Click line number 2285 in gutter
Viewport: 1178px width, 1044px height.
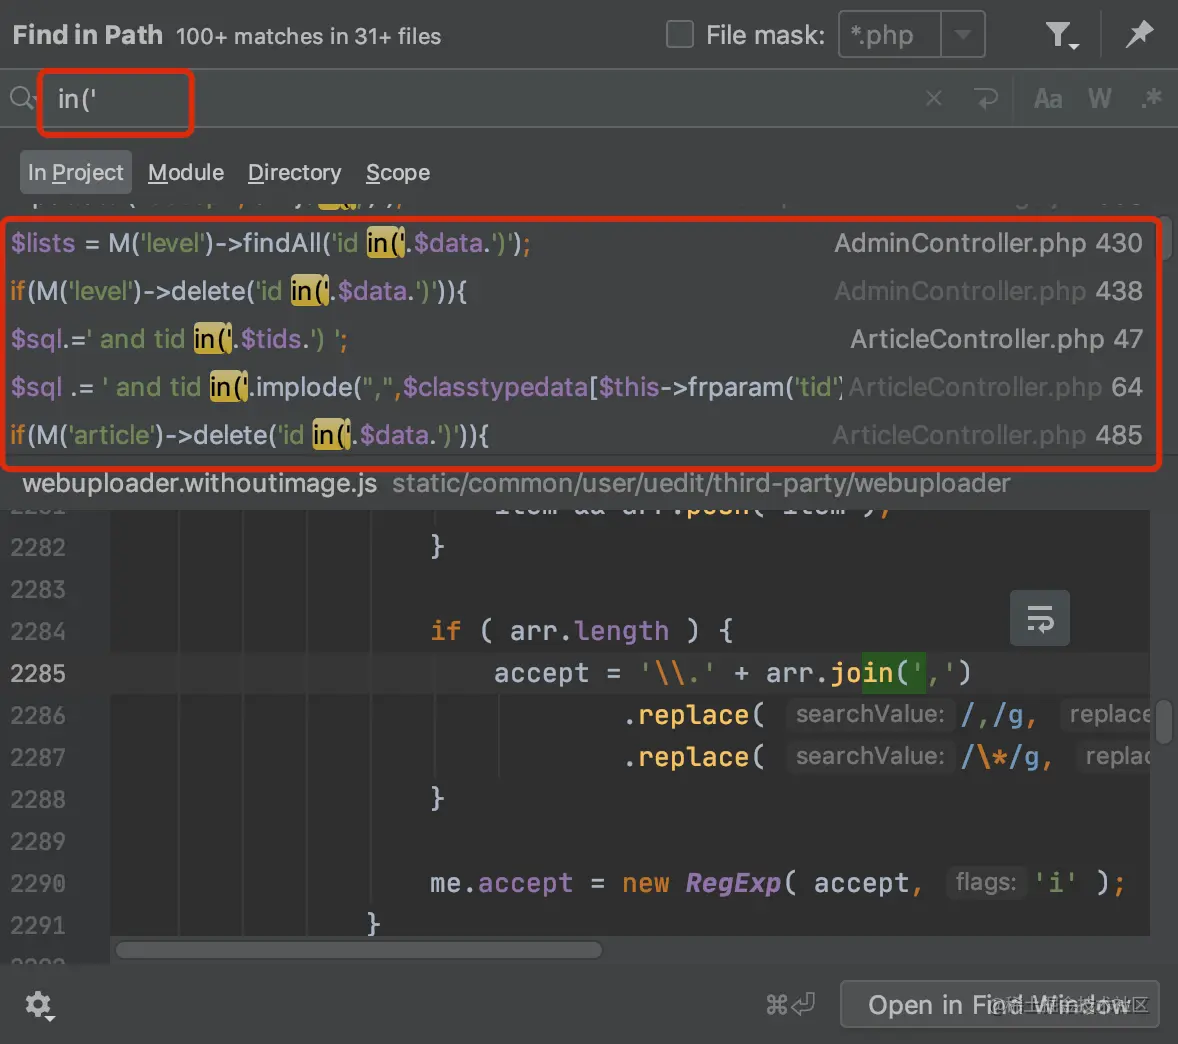38,673
